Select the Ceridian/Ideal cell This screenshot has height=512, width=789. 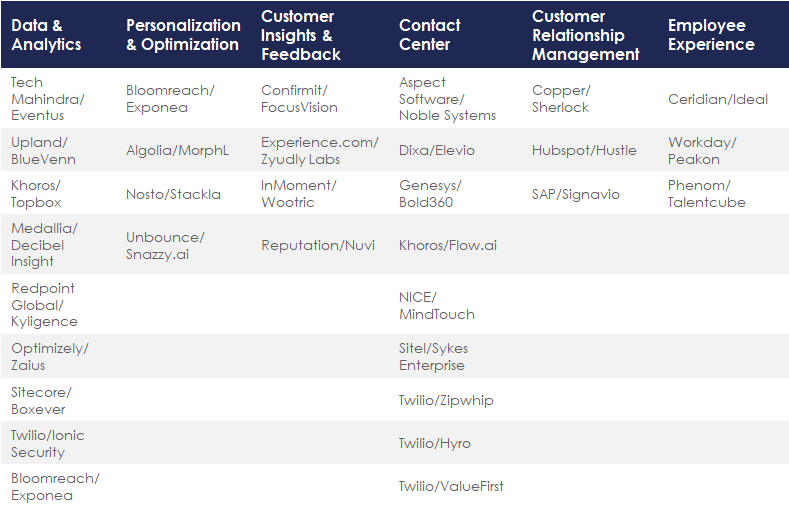pyautogui.click(x=718, y=99)
